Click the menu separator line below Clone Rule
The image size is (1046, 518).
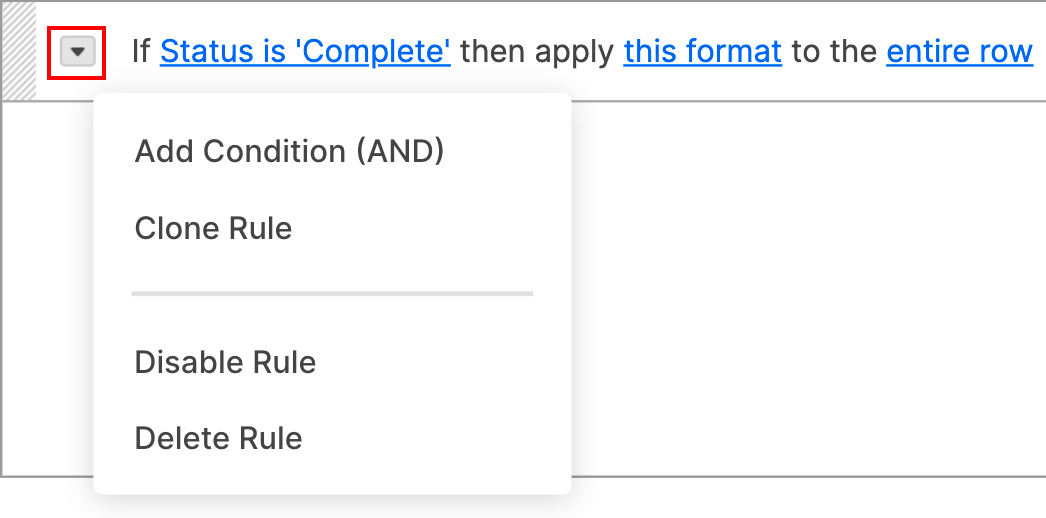click(332, 294)
